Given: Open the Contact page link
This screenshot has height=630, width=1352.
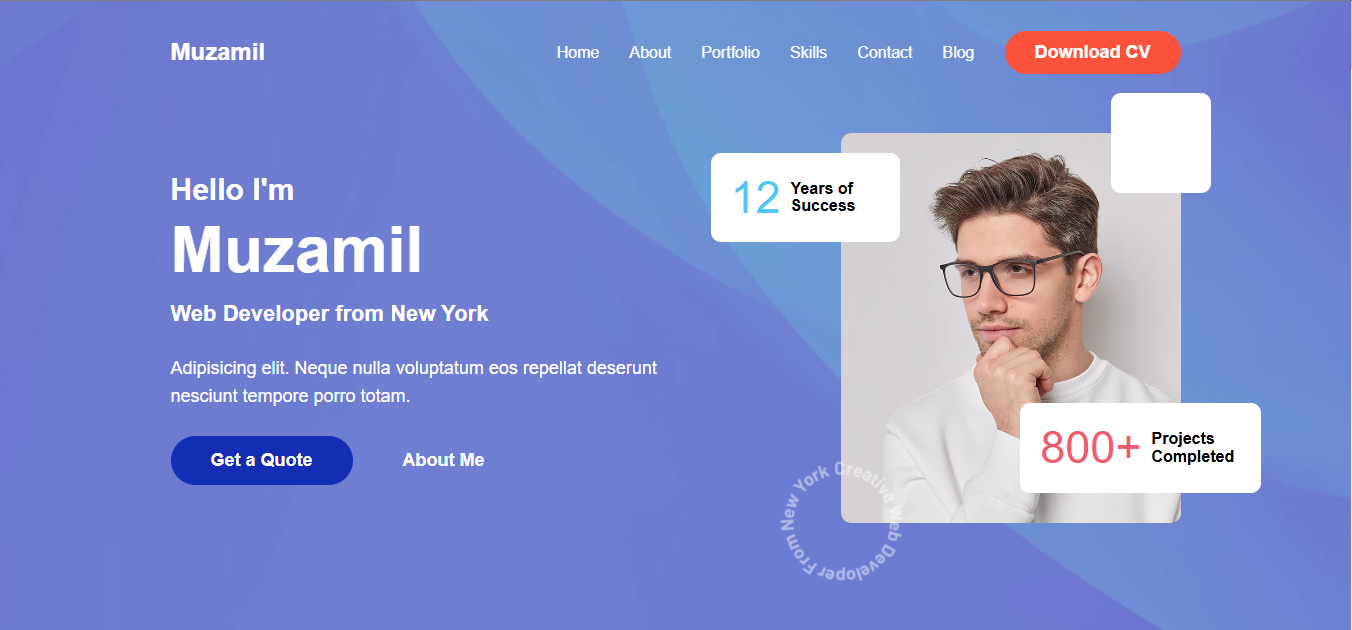Looking at the screenshot, I should coord(885,52).
